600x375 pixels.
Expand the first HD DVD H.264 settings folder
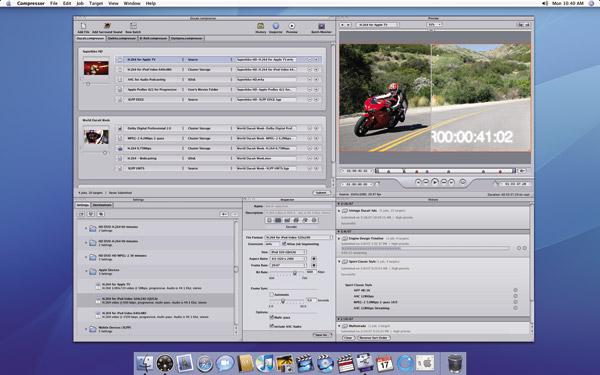tap(86, 228)
